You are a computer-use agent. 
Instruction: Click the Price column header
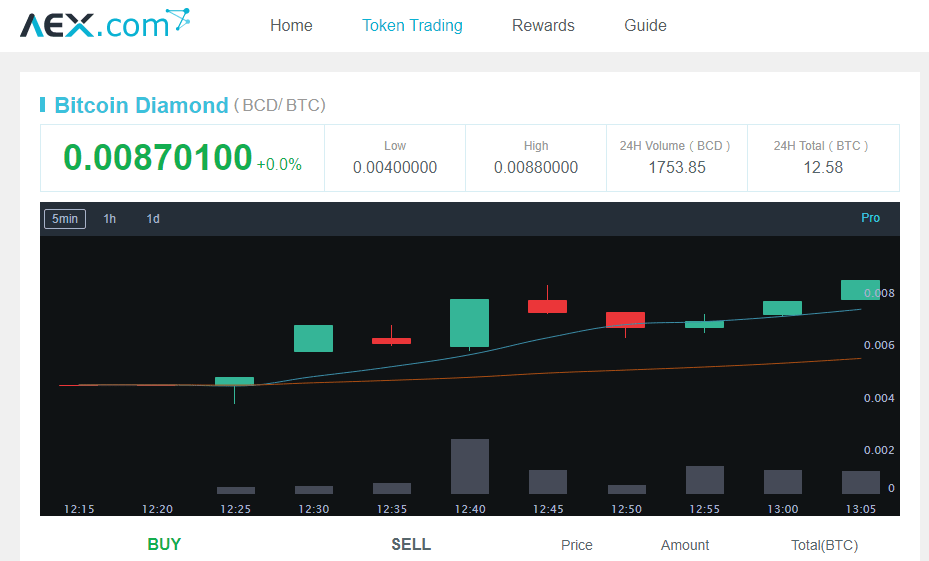coord(576,545)
